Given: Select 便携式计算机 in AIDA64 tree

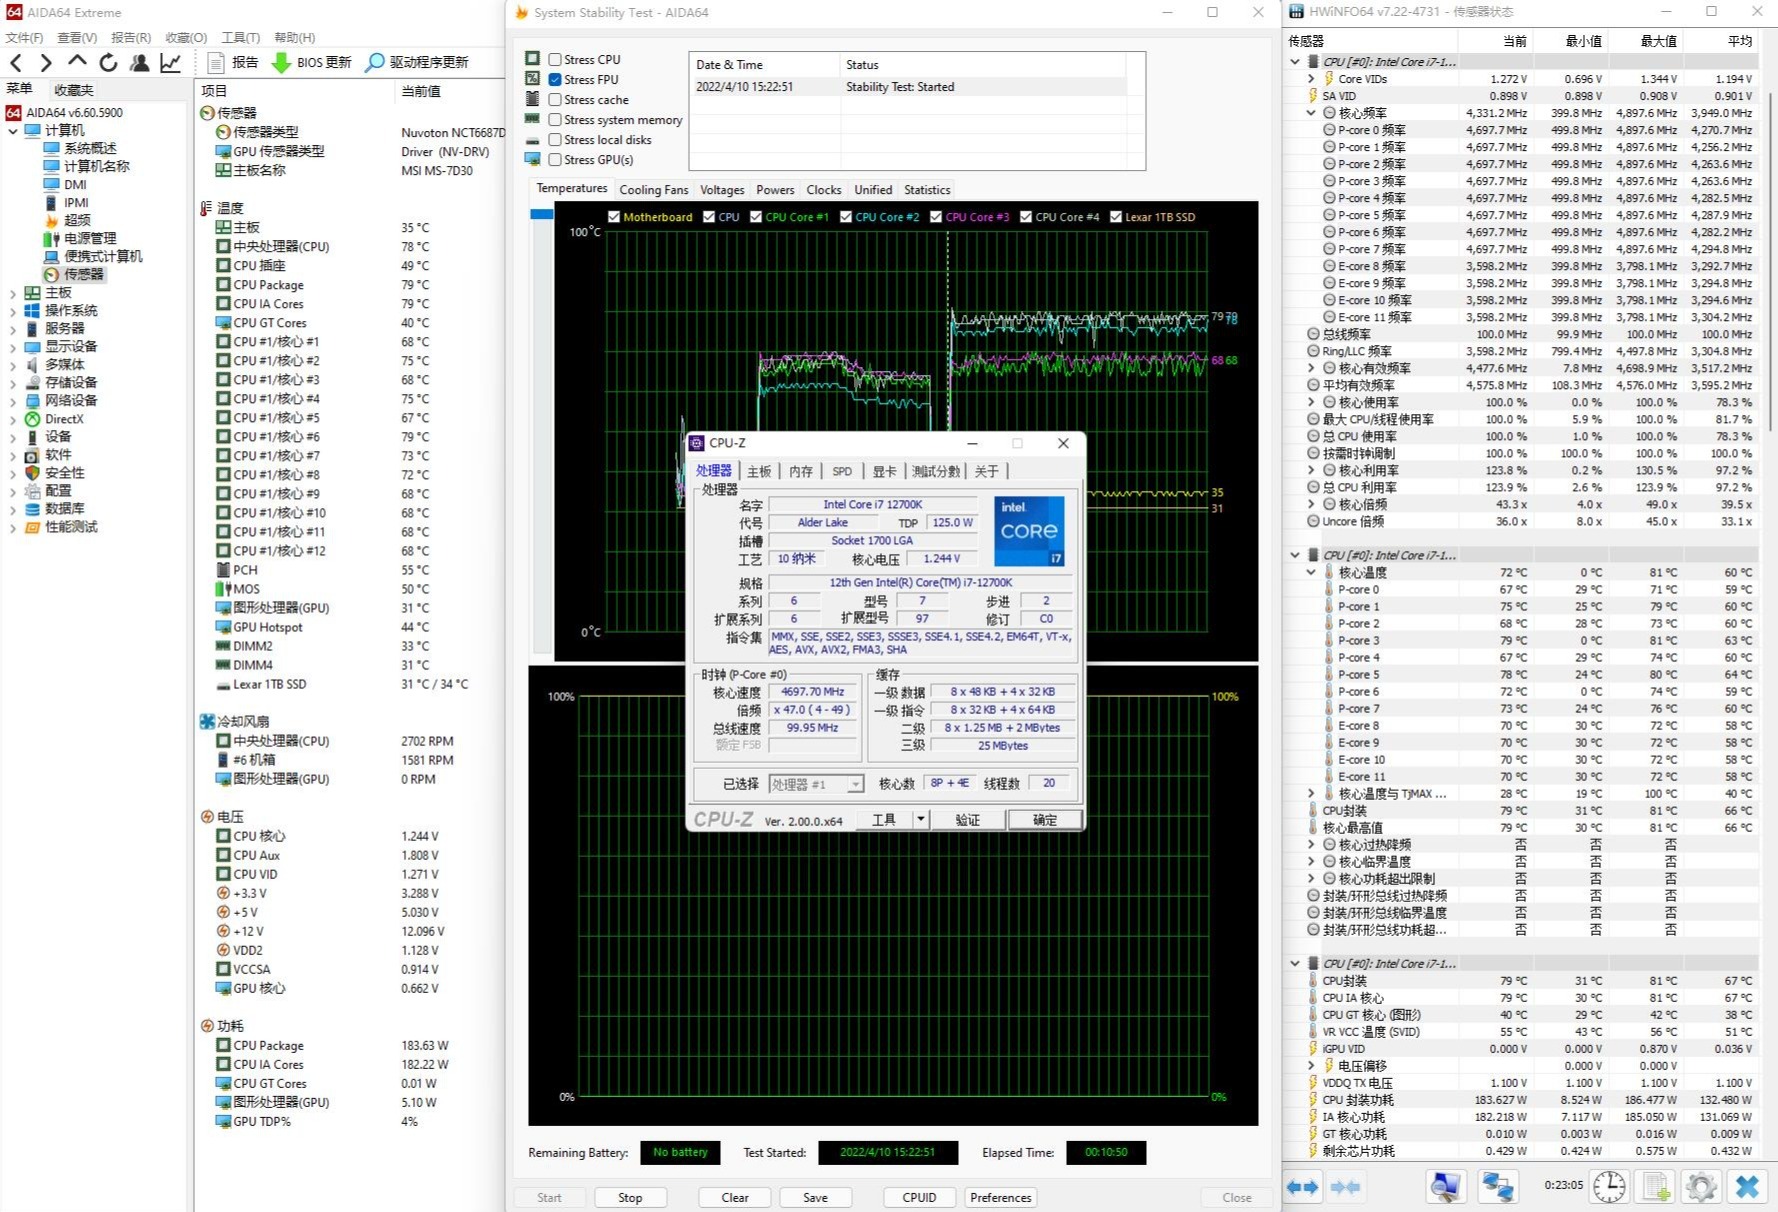Looking at the screenshot, I should (93, 256).
